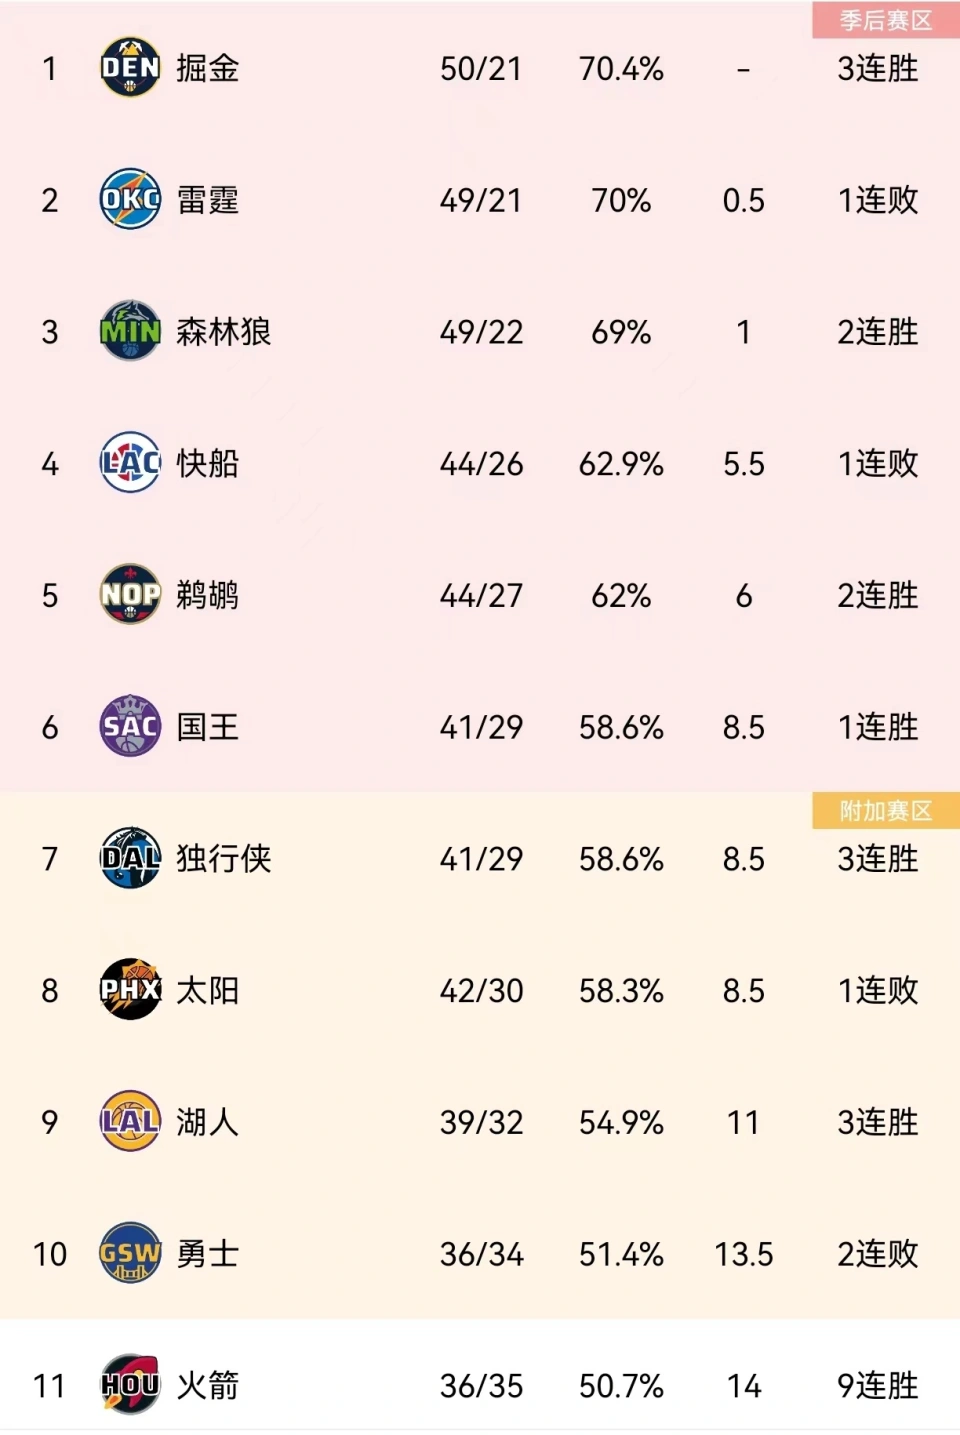Open the PHX Suns logo
The image size is (960, 1435).
(x=130, y=990)
